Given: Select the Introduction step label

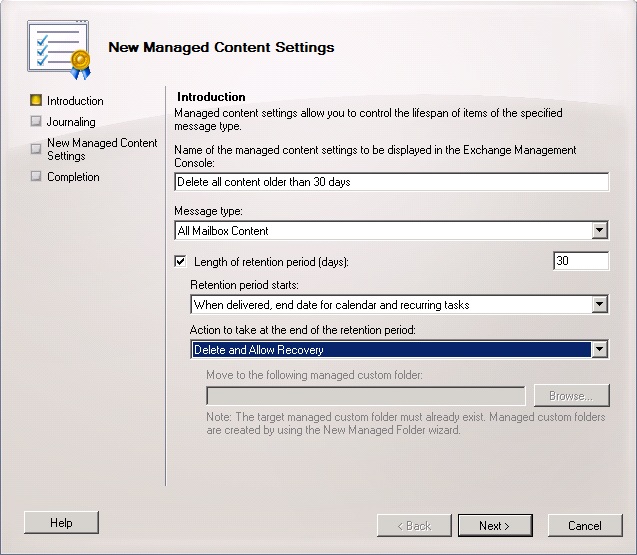Looking at the screenshot, I should 75,101.
